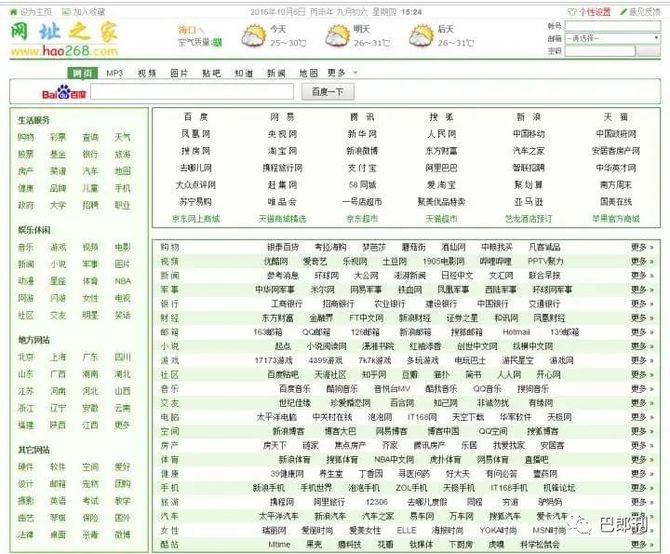
Task: Open NBA under 娱乐休闲
Action: tap(123, 281)
